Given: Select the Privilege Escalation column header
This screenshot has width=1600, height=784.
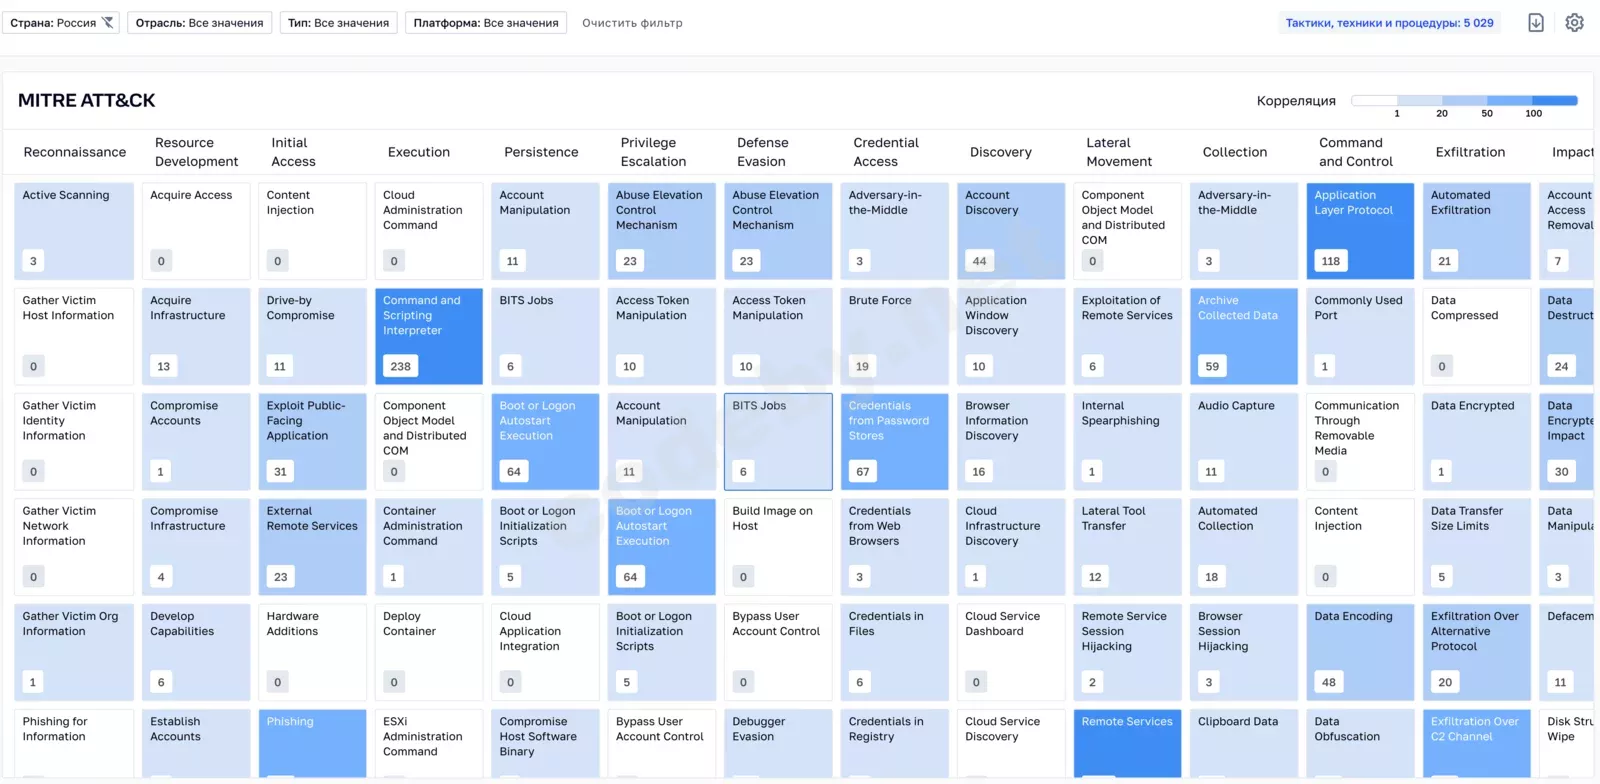Looking at the screenshot, I should (x=653, y=152).
